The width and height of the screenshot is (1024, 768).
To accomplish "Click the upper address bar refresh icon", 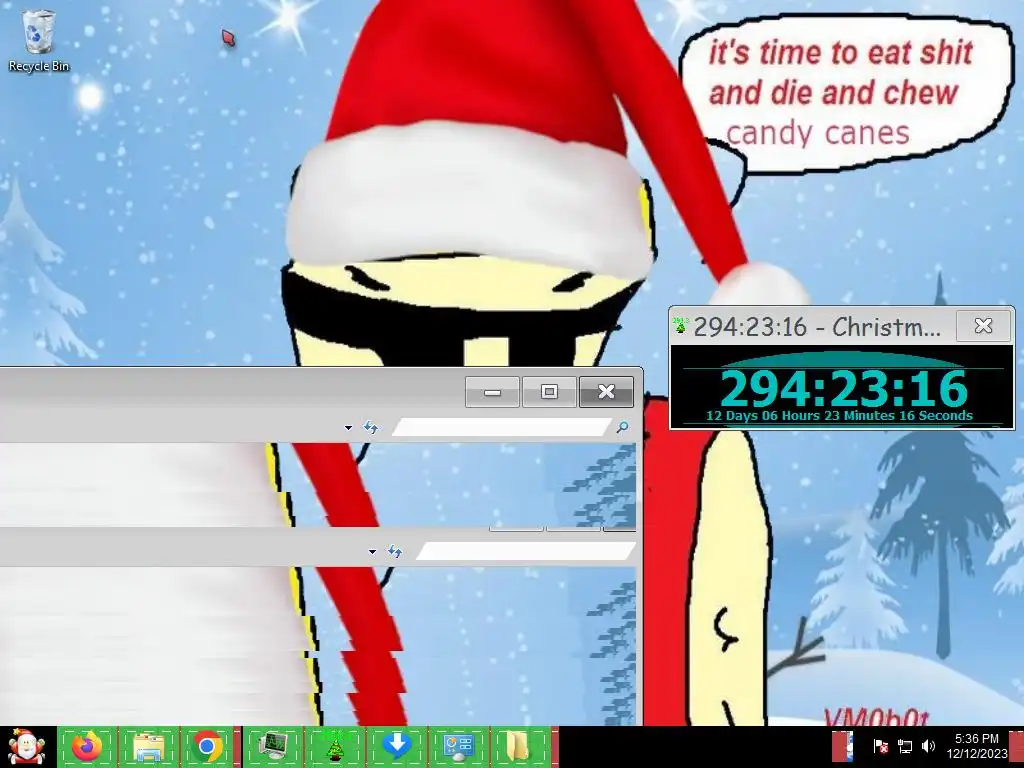I will click(370, 428).
